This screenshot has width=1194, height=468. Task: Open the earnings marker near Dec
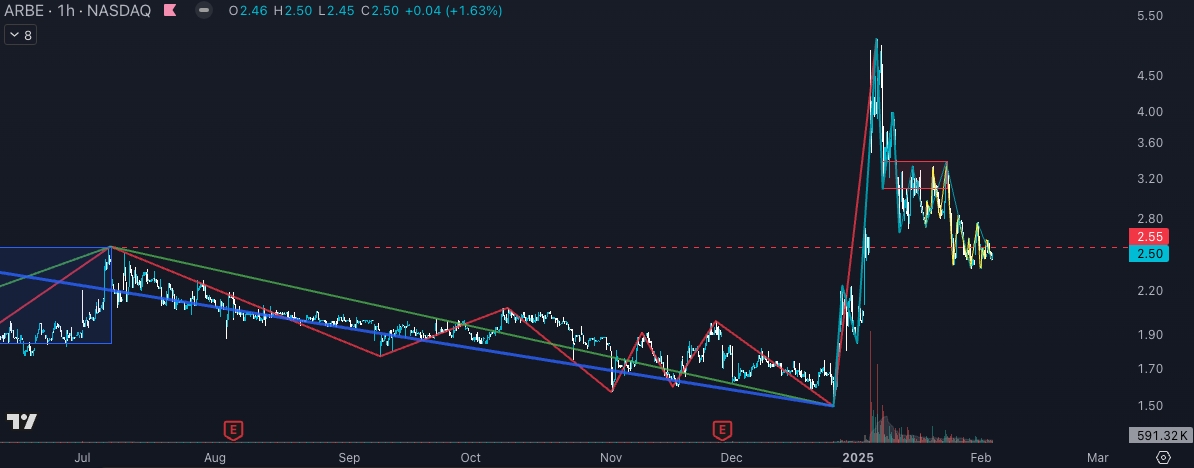pyautogui.click(x=721, y=430)
